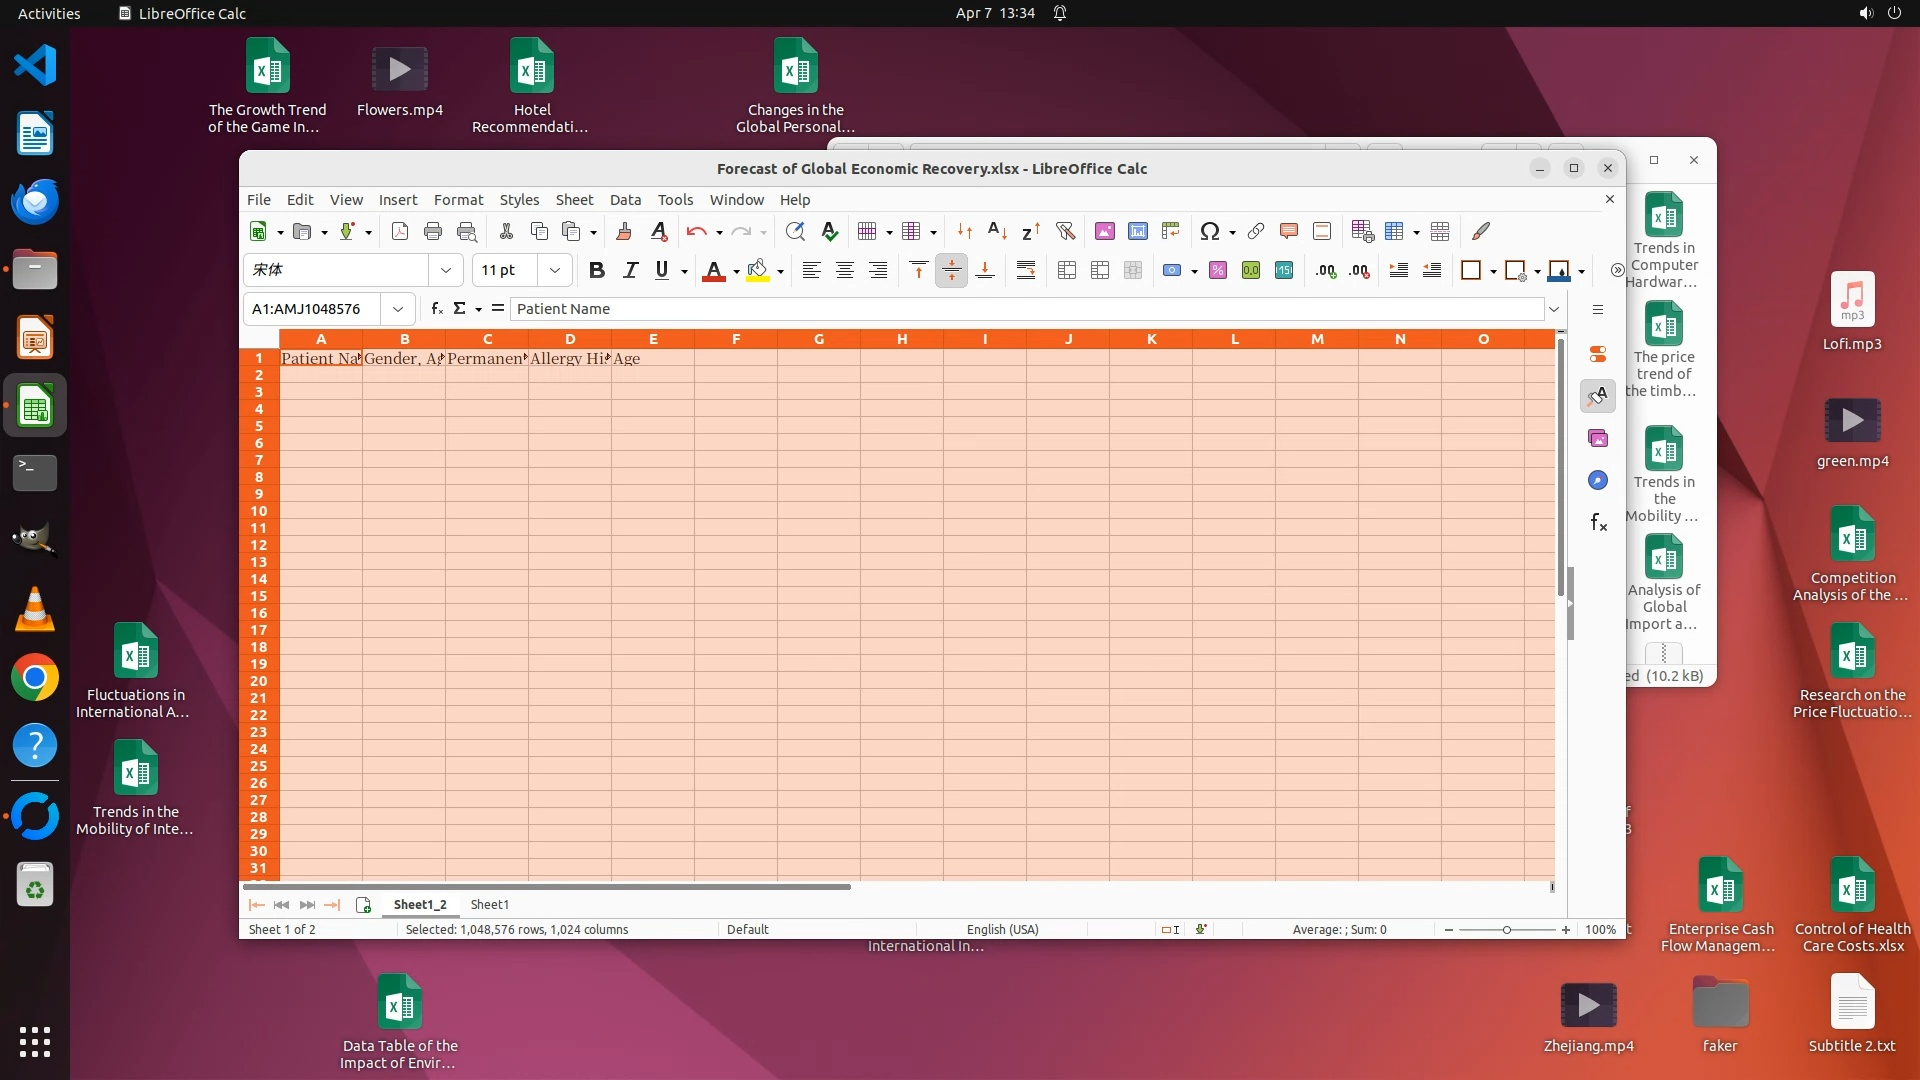Toggle Bold formatting

click(x=597, y=270)
